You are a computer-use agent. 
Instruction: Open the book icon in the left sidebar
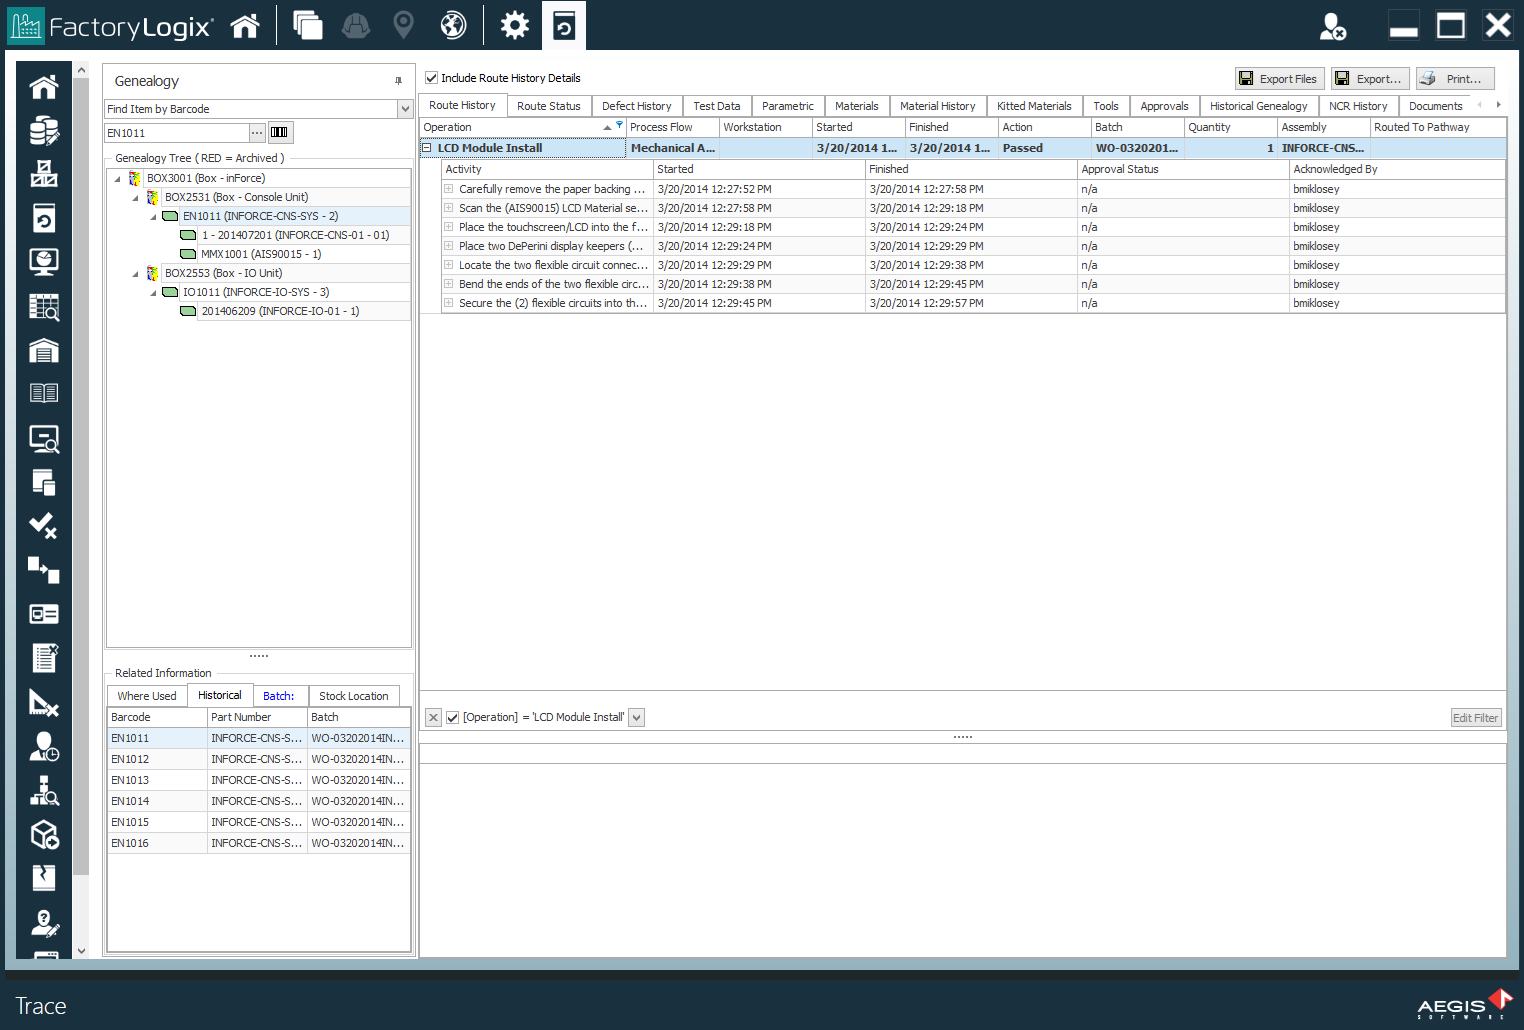(x=43, y=392)
